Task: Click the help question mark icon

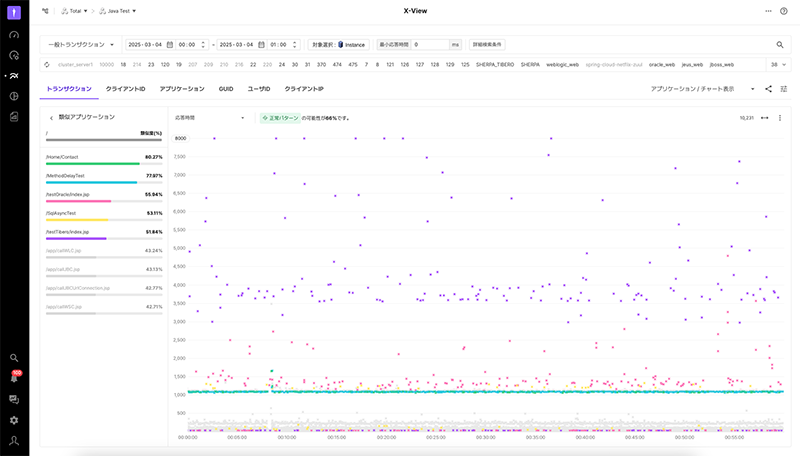Action: point(783,11)
